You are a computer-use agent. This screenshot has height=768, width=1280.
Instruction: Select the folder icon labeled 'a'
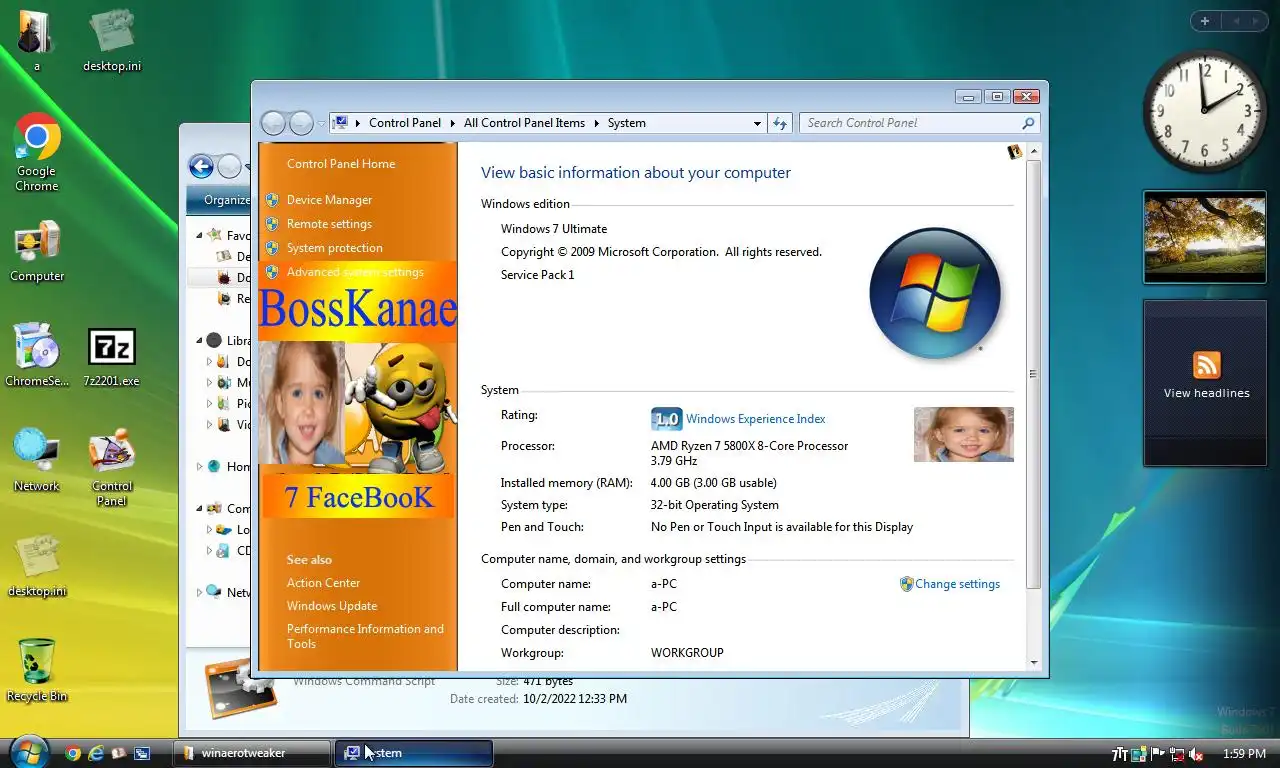pyautogui.click(x=37, y=40)
